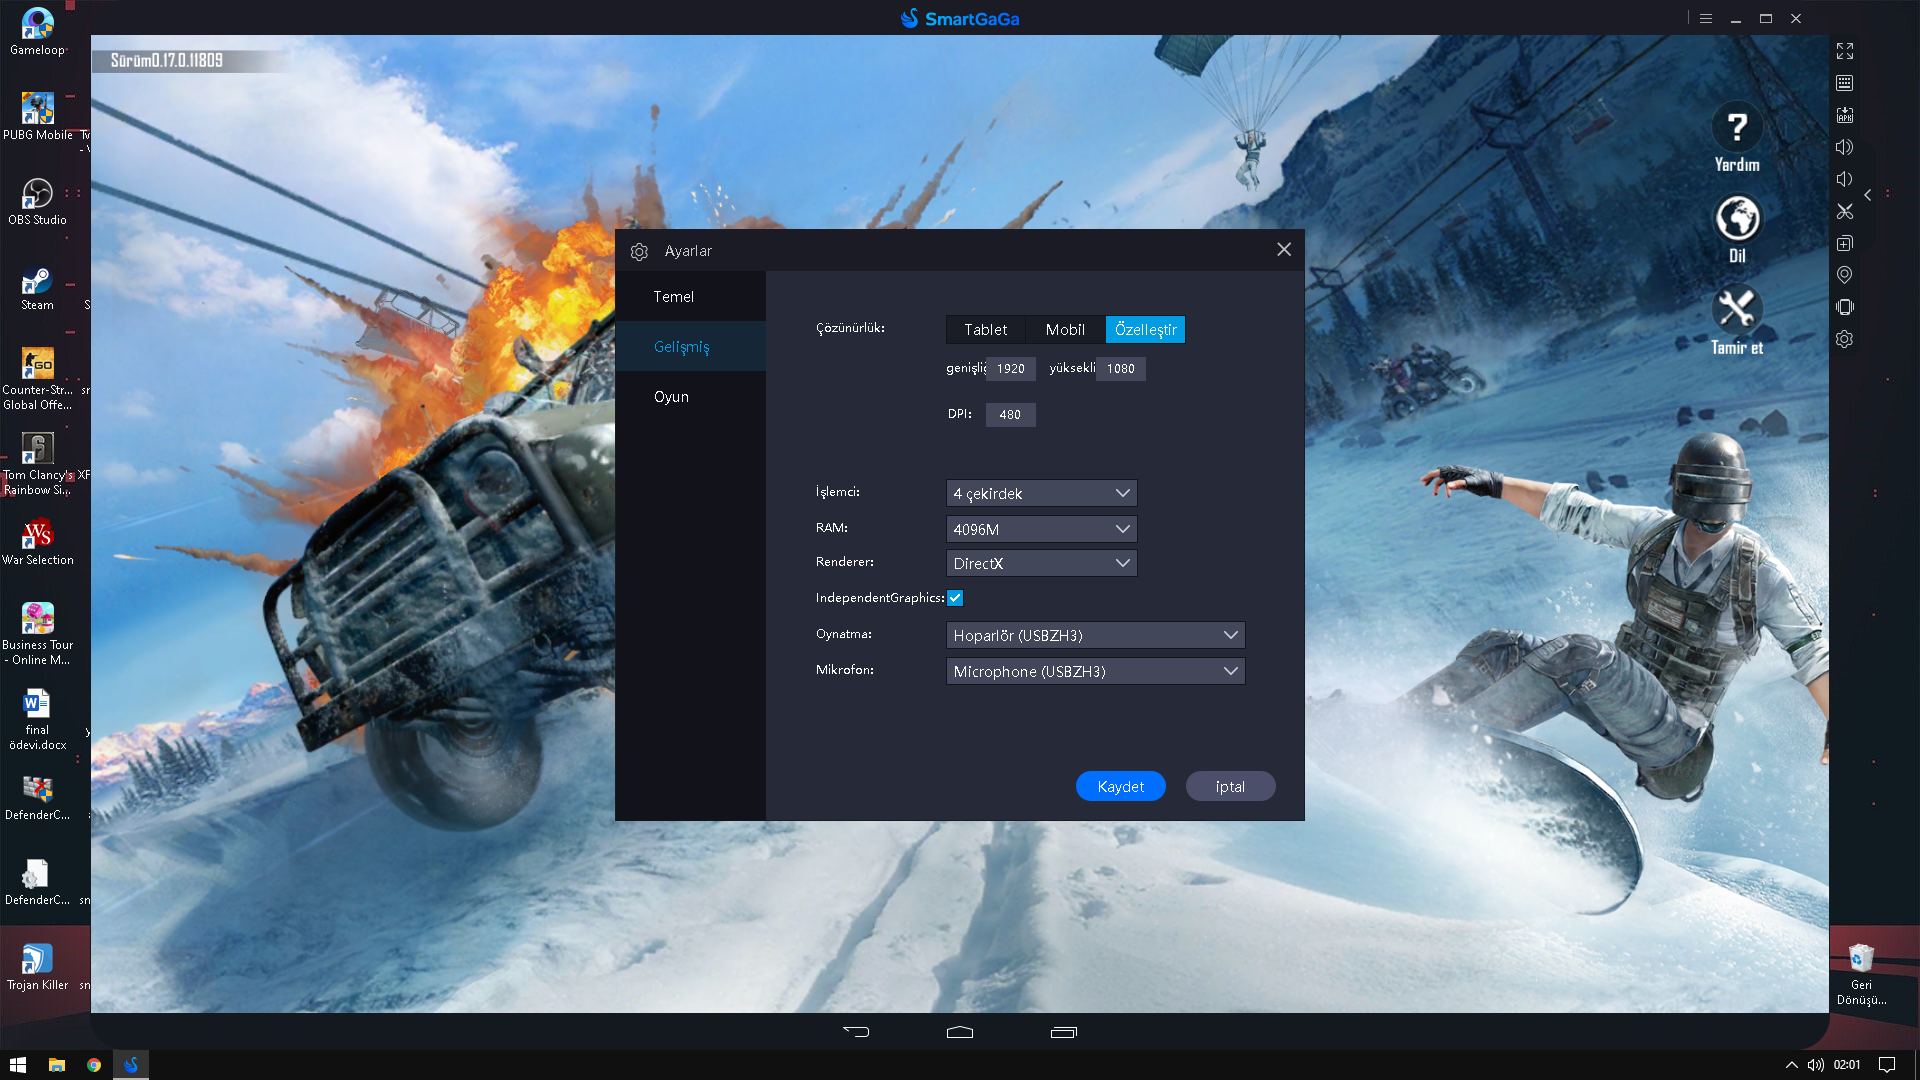Image resolution: width=1920 pixels, height=1080 pixels.
Task: Open the Windows notification center
Action: coord(1887,1065)
